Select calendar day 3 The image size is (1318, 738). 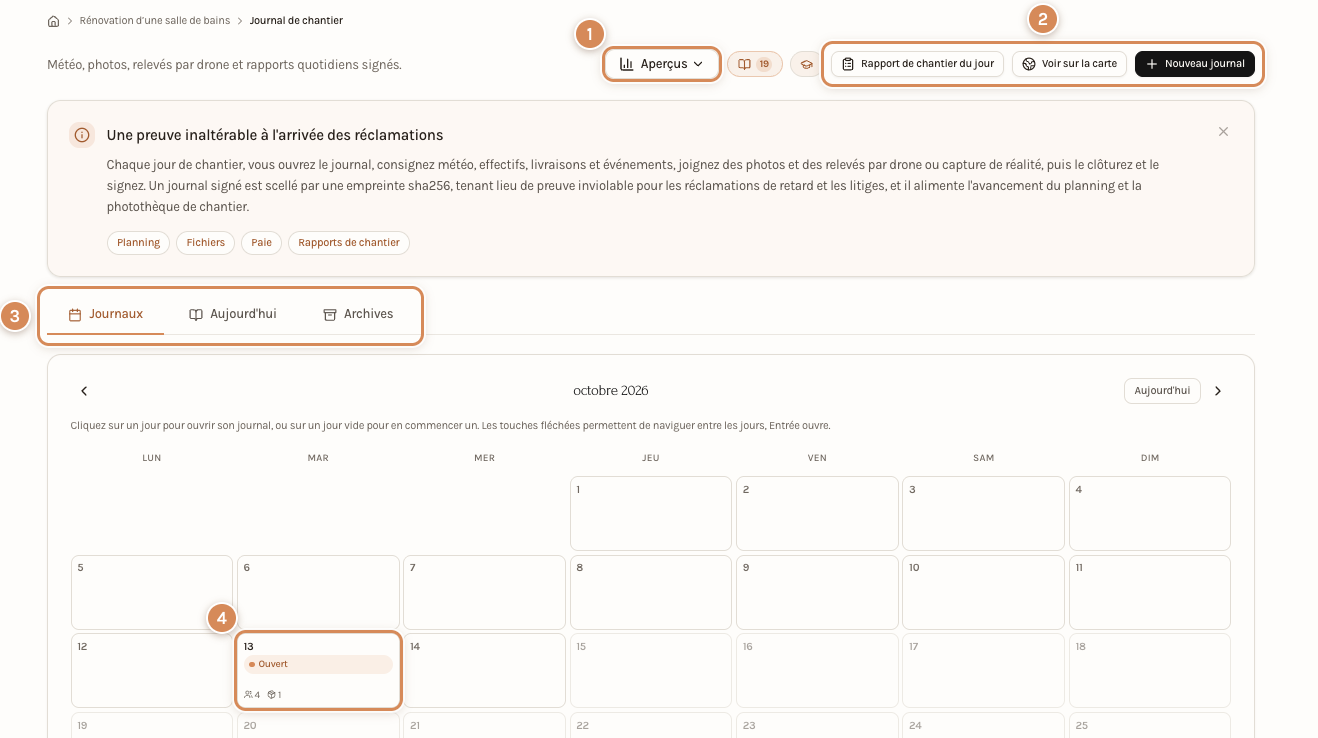click(x=984, y=514)
